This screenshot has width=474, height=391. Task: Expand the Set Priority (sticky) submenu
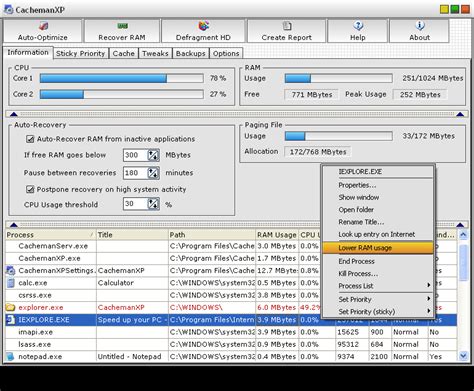[378, 312]
